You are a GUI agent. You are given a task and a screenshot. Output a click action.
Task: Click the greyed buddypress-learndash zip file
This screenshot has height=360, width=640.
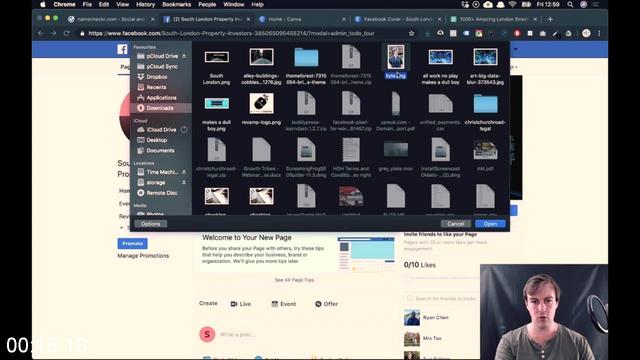(306, 111)
